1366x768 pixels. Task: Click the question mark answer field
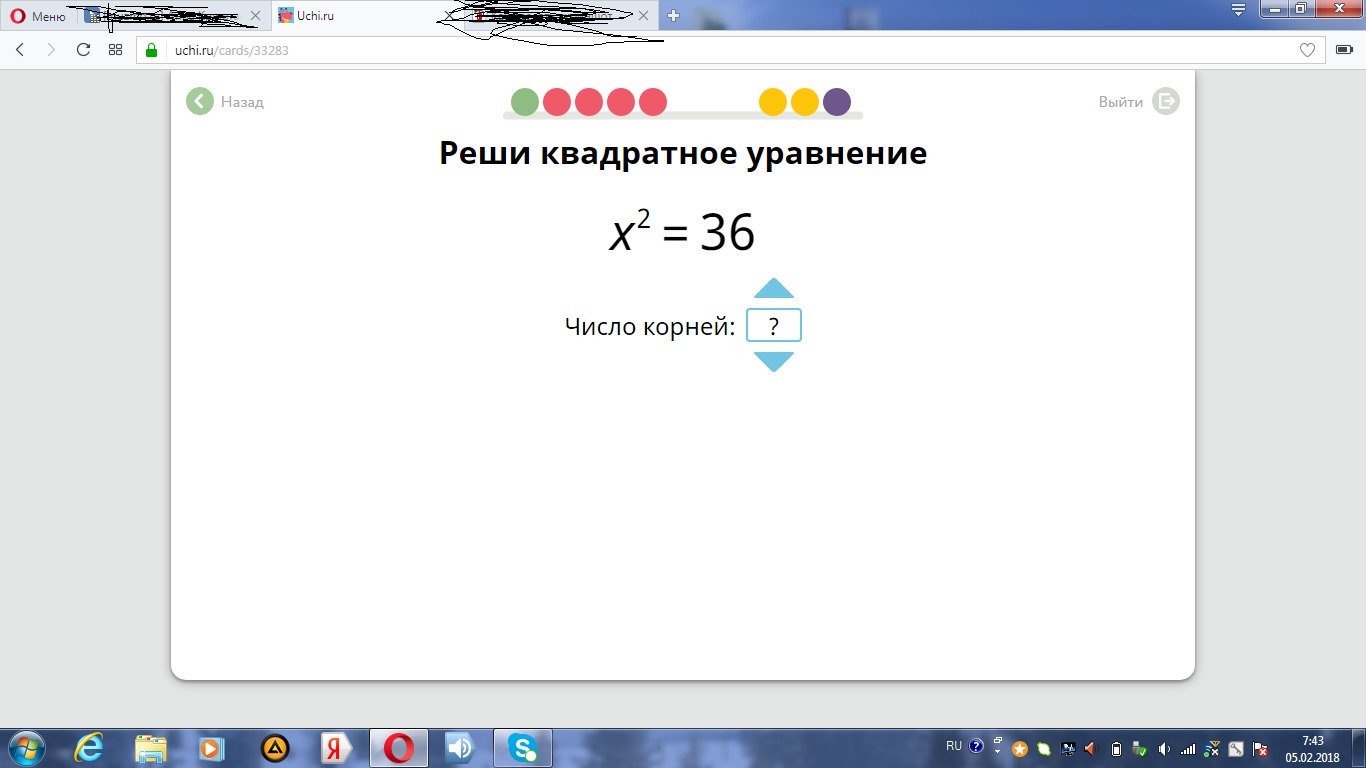[x=773, y=325]
